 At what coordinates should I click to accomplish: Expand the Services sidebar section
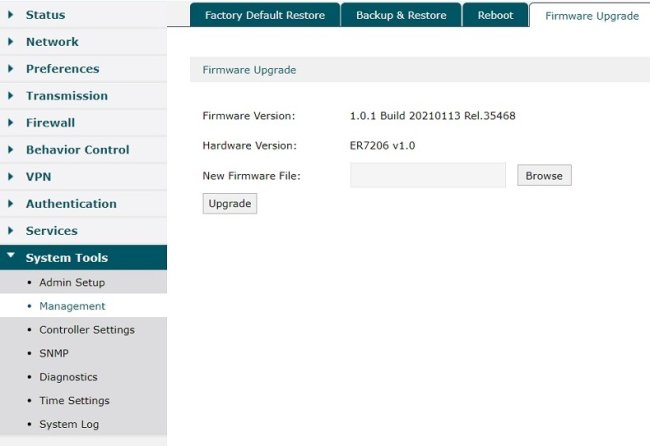coord(51,231)
